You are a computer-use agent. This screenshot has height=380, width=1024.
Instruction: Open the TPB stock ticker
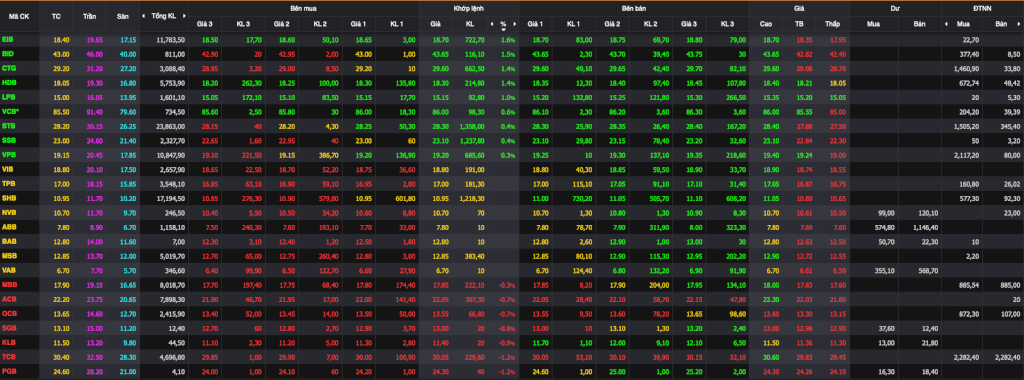[8, 183]
